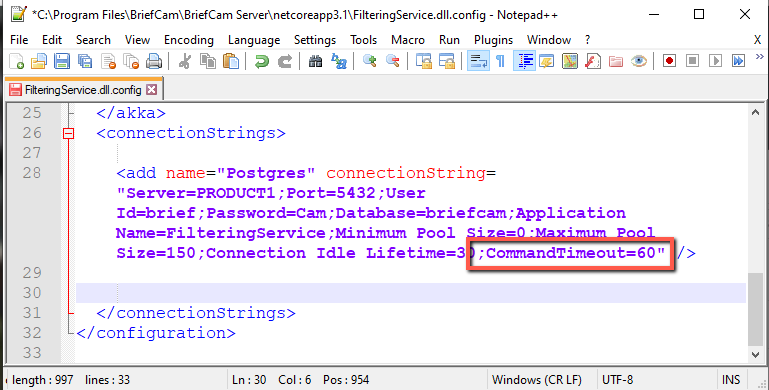
Task: Open the Macro menu
Action: click(x=408, y=40)
